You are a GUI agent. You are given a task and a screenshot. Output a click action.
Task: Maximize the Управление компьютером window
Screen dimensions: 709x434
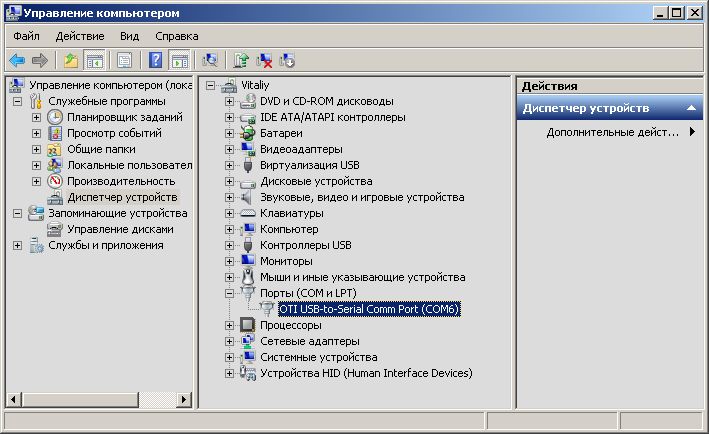point(676,13)
